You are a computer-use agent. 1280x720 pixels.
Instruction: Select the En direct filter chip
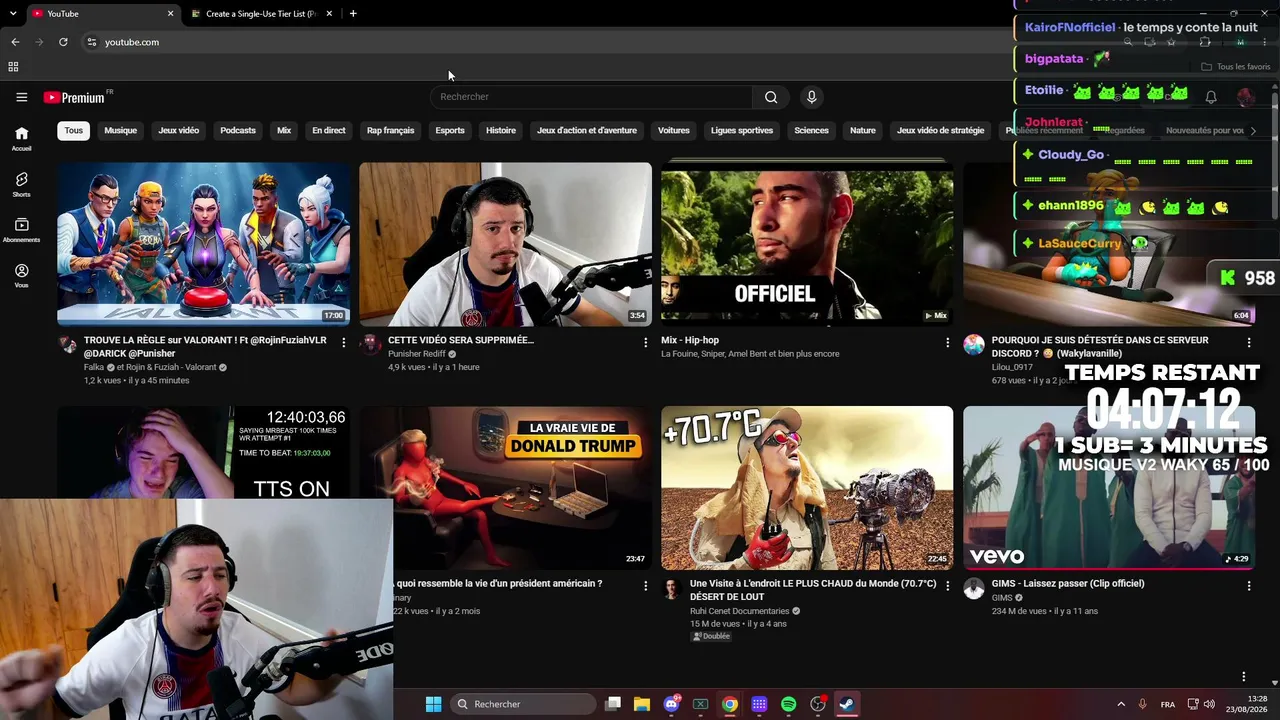(328, 131)
